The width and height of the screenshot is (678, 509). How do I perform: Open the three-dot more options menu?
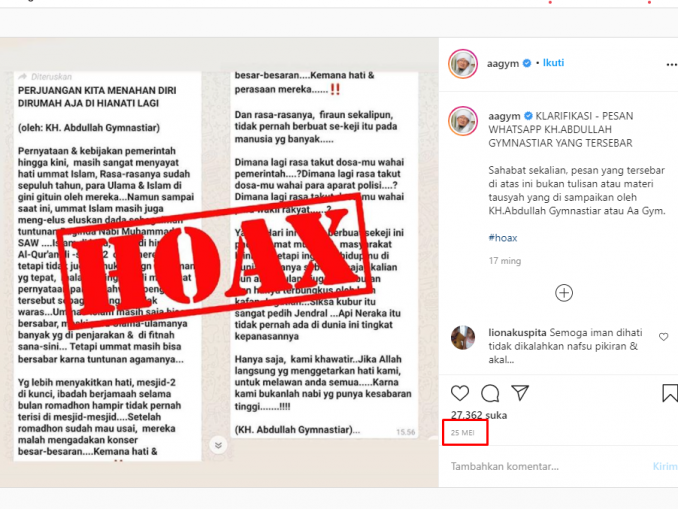[672, 64]
